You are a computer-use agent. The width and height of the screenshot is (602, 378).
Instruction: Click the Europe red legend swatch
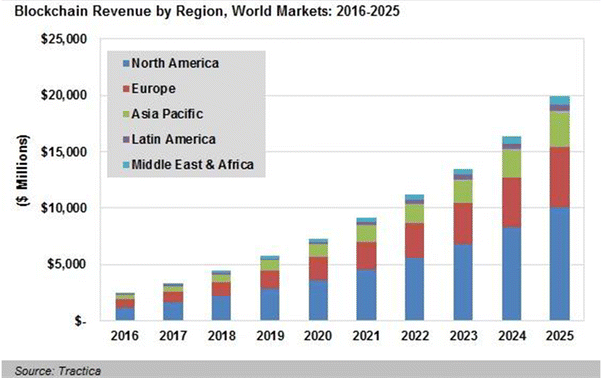point(126,89)
